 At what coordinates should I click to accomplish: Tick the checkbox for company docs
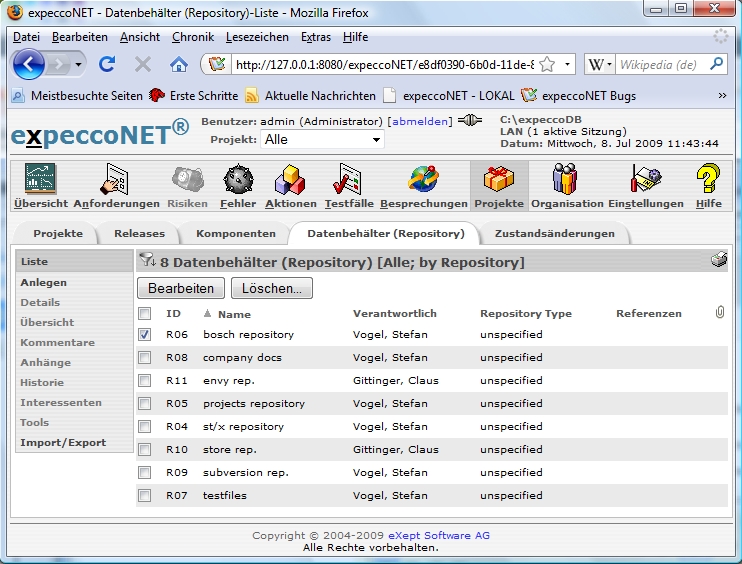click(145, 358)
